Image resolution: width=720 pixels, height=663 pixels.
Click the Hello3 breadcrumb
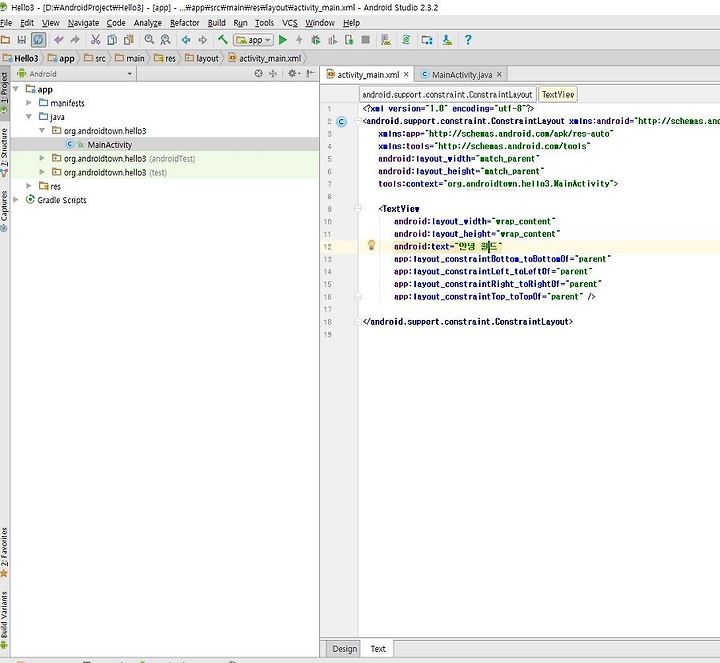pos(21,58)
